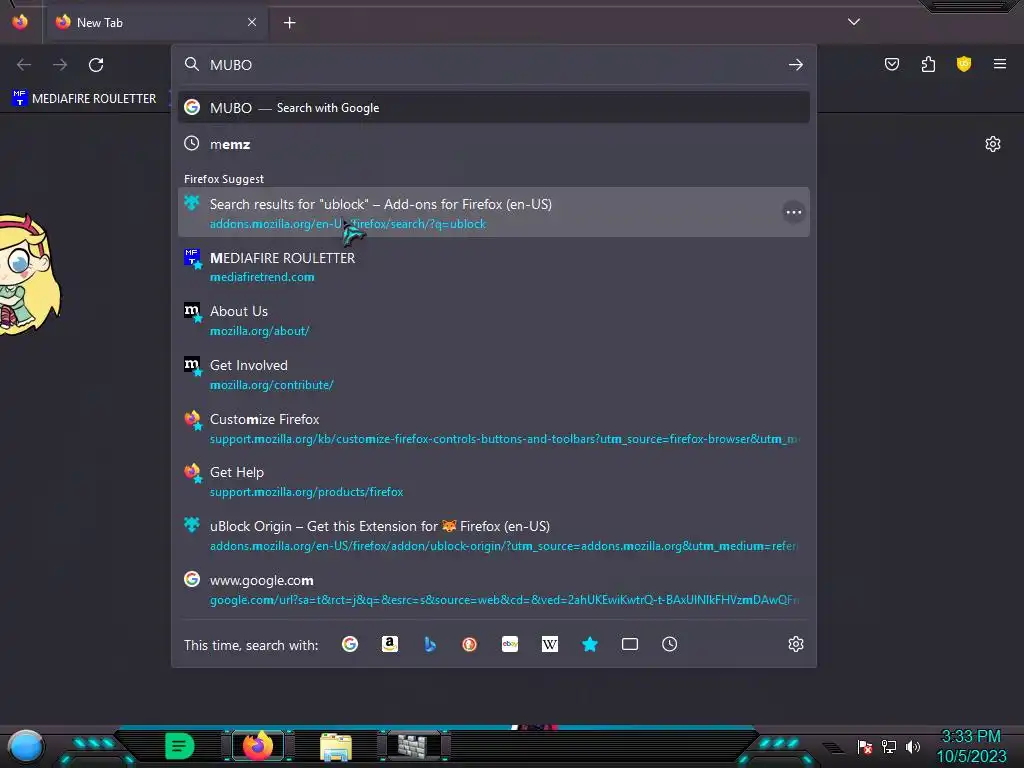Open search settings gear in dropdown
Image resolution: width=1024 pixels, height=768 pixels.
pyautogui.click(x=795, y=645)
